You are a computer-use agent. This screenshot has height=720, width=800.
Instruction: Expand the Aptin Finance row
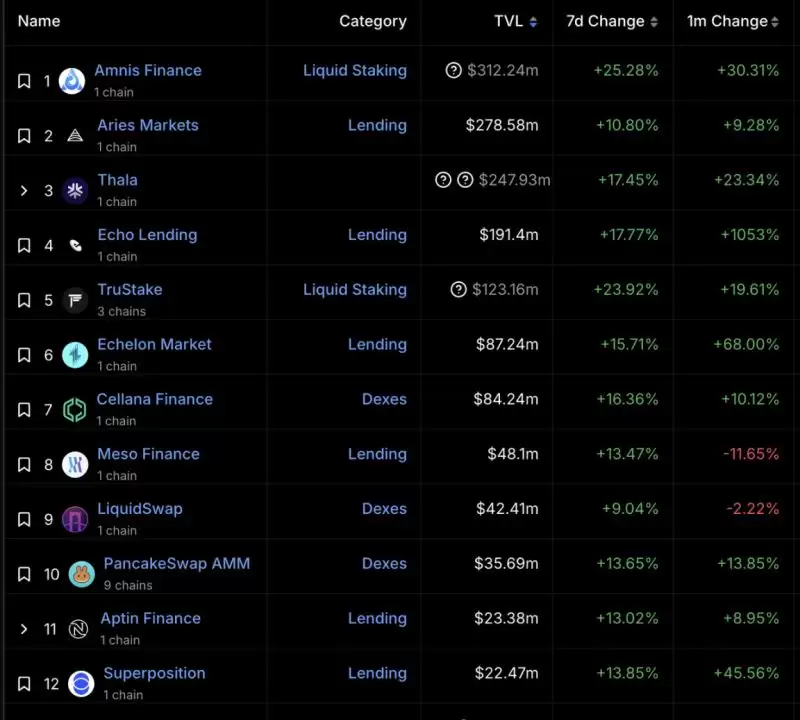25,629
